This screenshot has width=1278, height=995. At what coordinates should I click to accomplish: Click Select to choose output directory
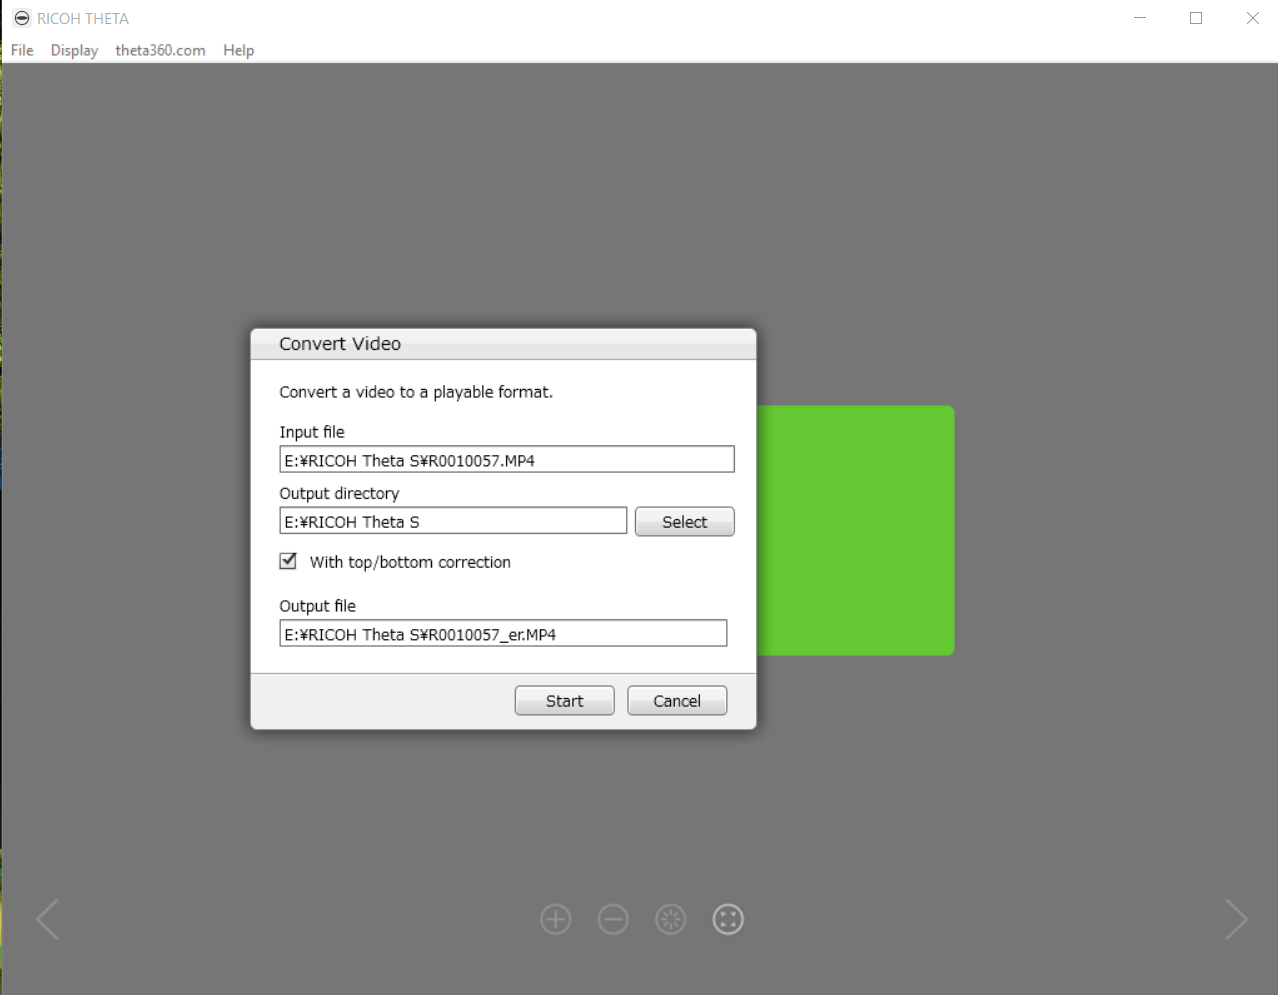click(x=684, y=522)
